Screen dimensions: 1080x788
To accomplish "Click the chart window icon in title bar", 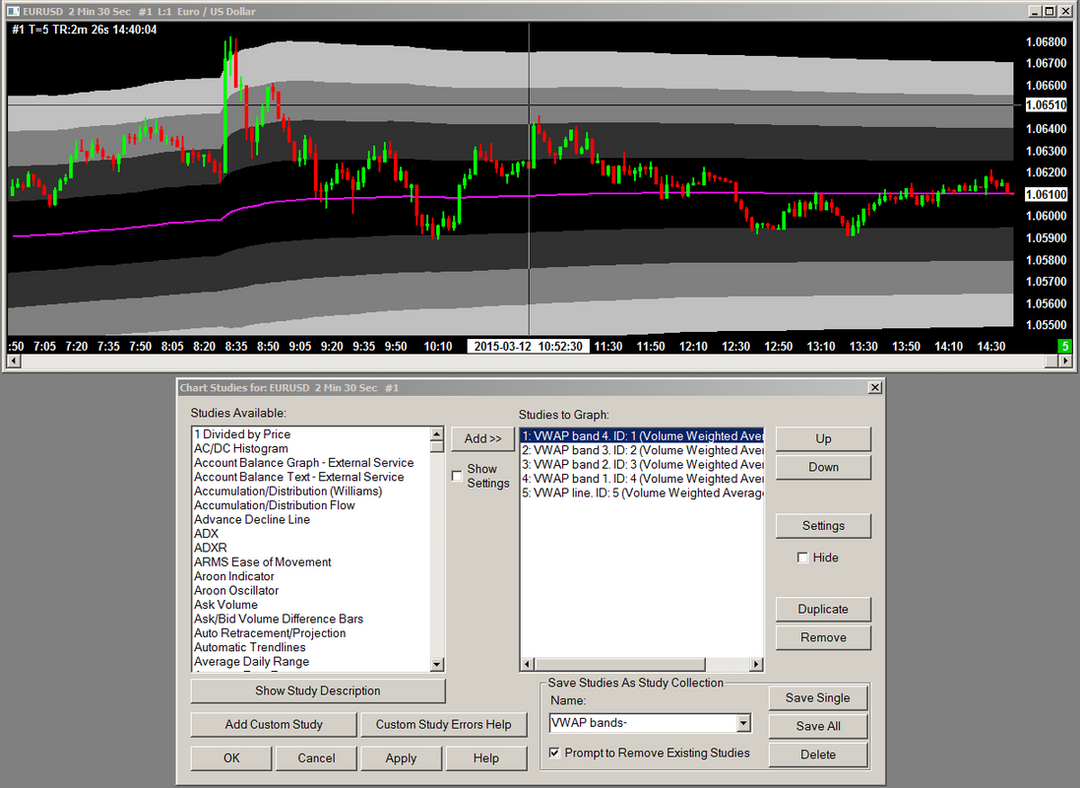I will (x=13, y=11).
